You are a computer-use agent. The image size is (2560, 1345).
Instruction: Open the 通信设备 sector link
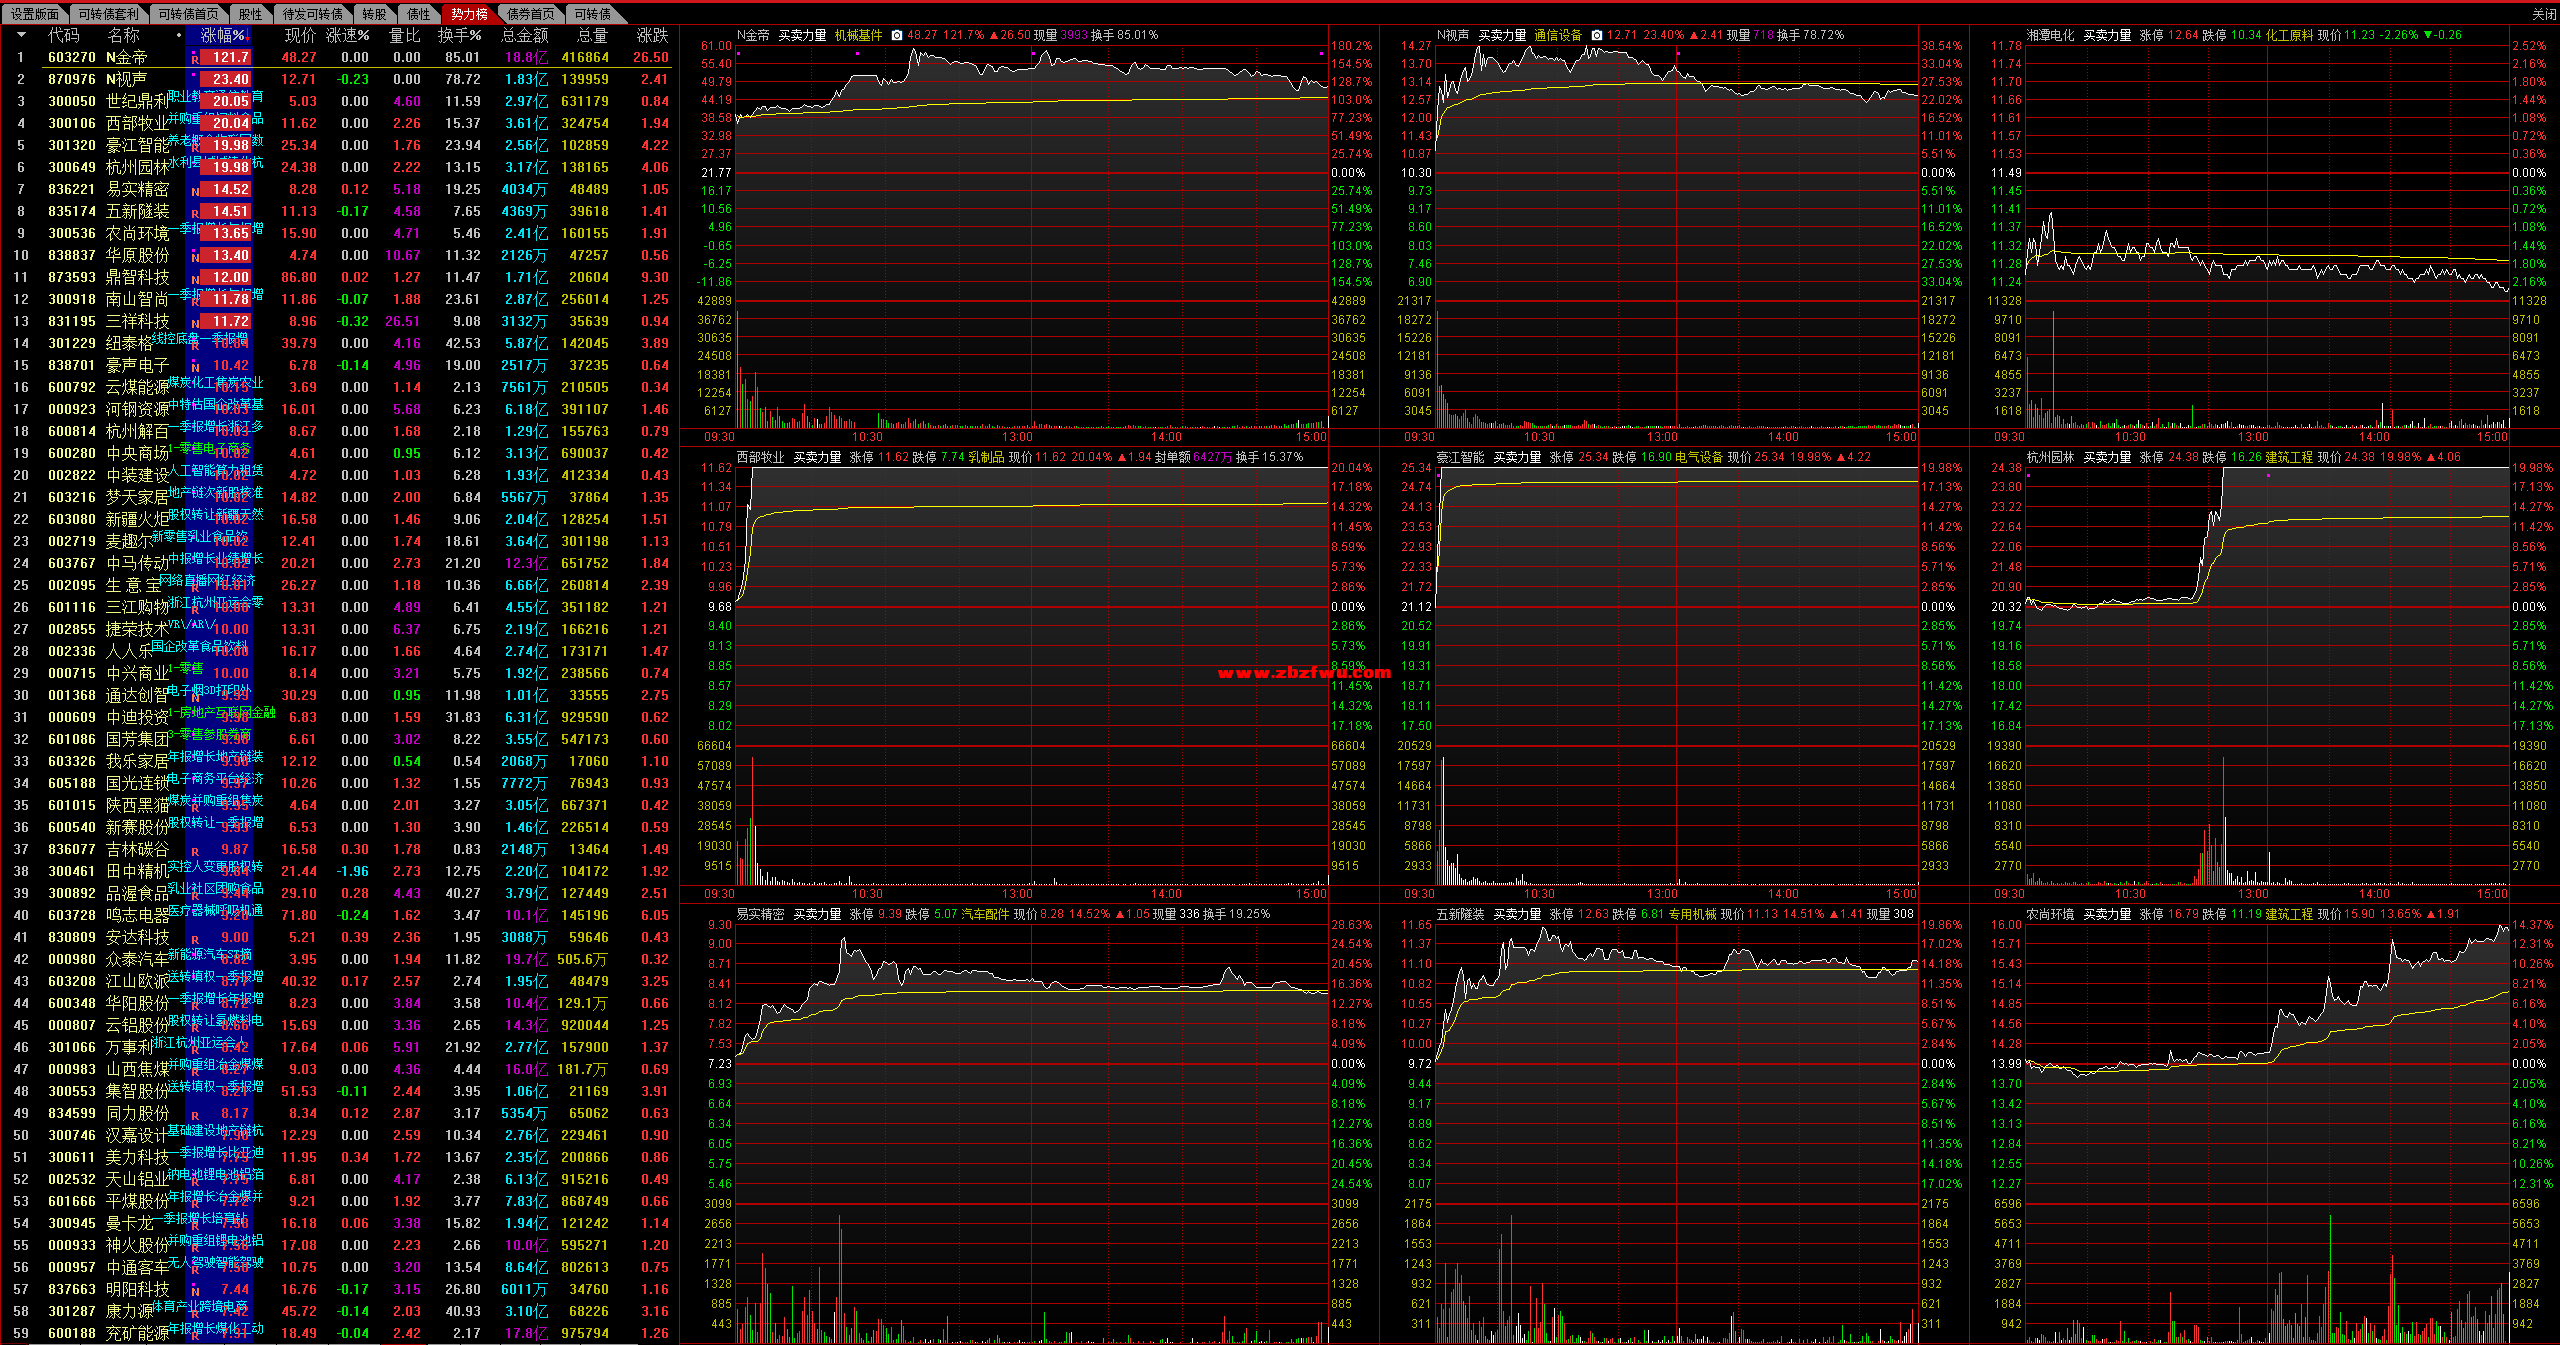point(1558,35)
